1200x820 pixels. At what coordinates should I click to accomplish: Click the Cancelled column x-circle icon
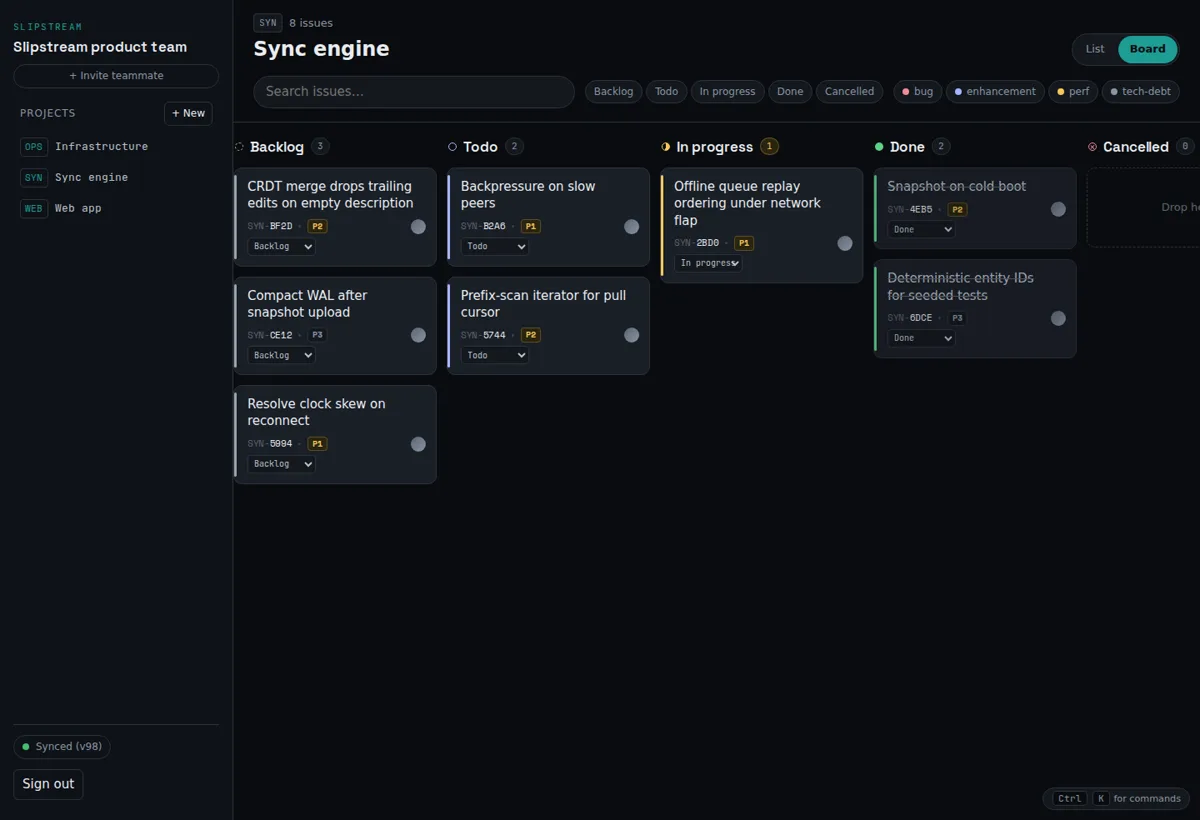point(1092,147)
